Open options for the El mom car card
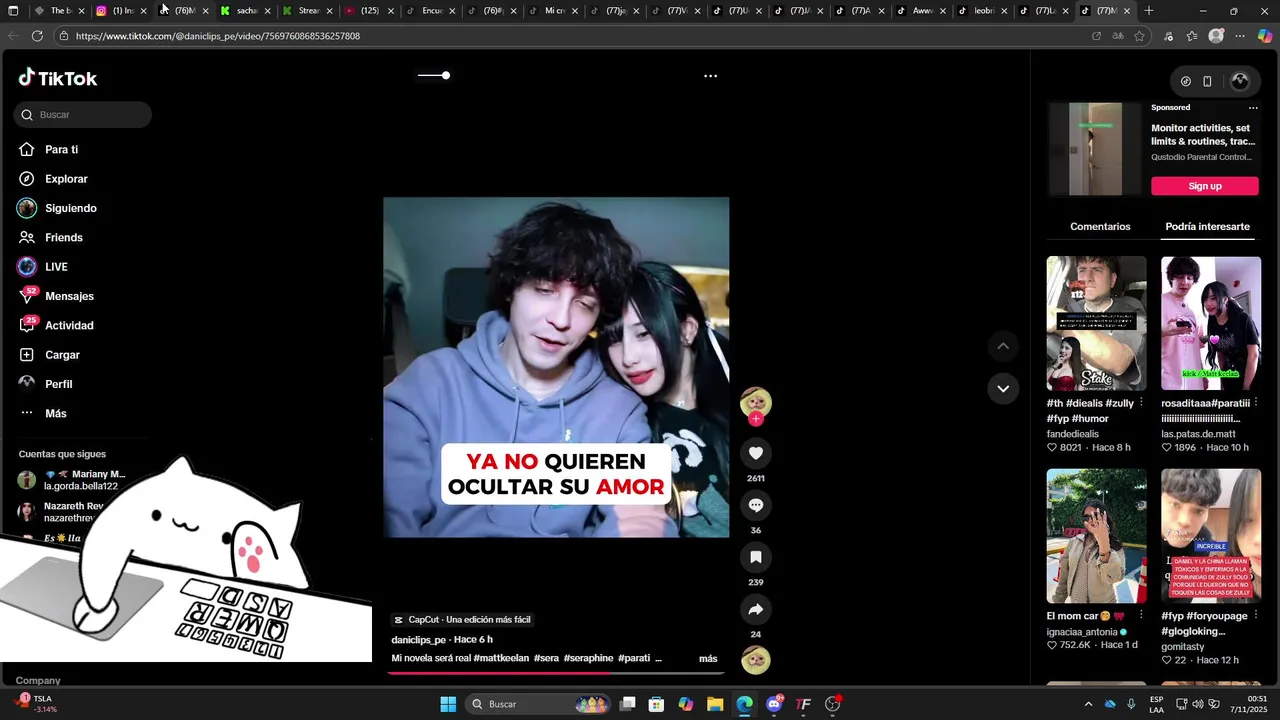 (1141, 616)
